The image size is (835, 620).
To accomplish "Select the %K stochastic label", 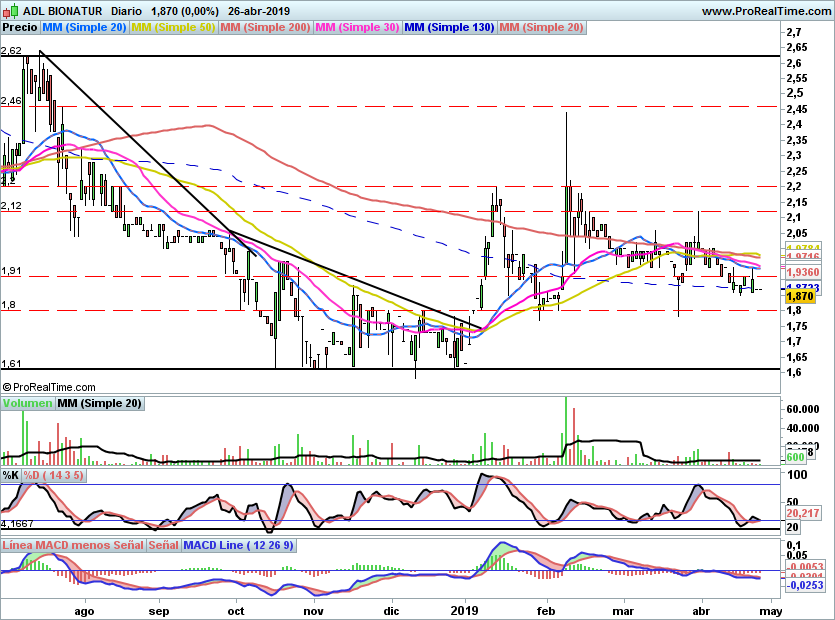I will click(11, 475).
